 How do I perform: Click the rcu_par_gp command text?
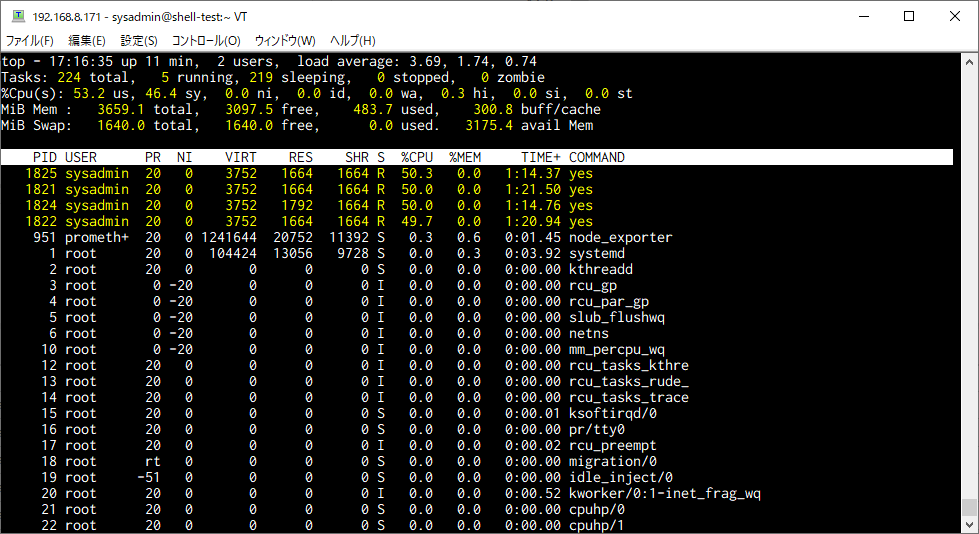pyautogui.click(x=609, y=302)
